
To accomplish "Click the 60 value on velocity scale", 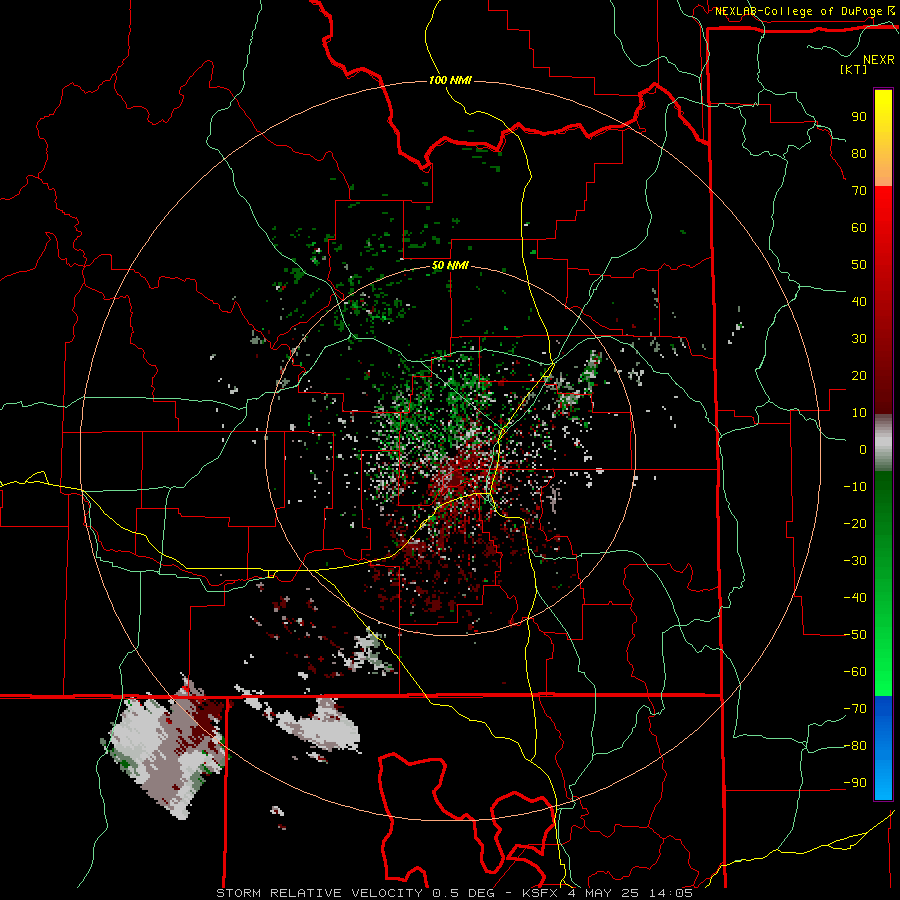I will pyautogui.click(x=859, y=227).
